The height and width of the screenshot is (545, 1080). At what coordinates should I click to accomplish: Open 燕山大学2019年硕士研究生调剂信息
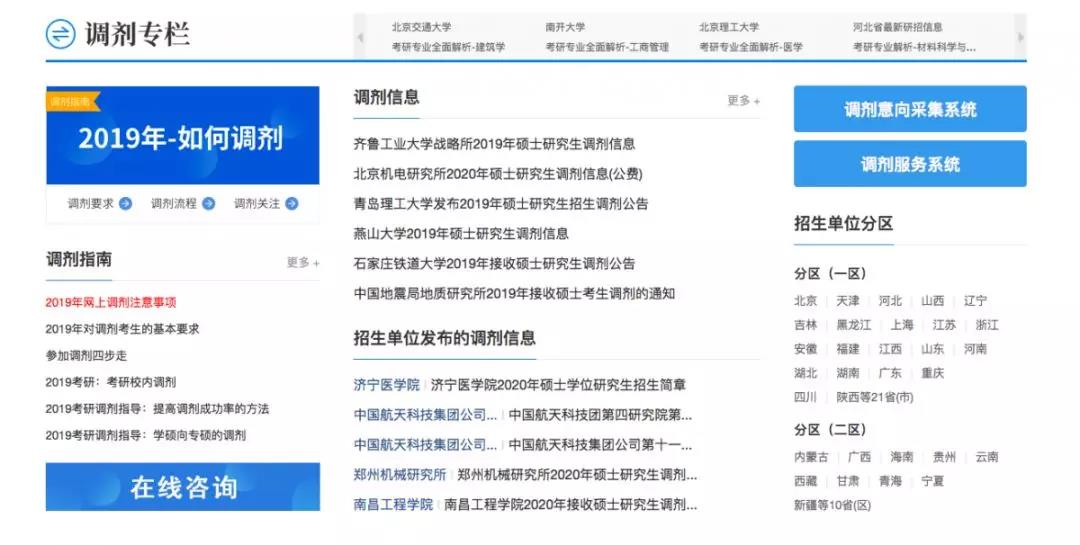(461, 234)
